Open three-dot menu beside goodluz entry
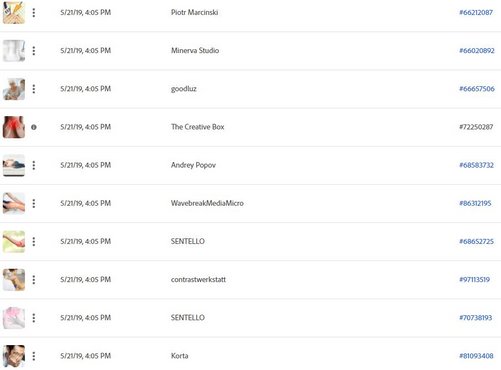 point(34,89)
